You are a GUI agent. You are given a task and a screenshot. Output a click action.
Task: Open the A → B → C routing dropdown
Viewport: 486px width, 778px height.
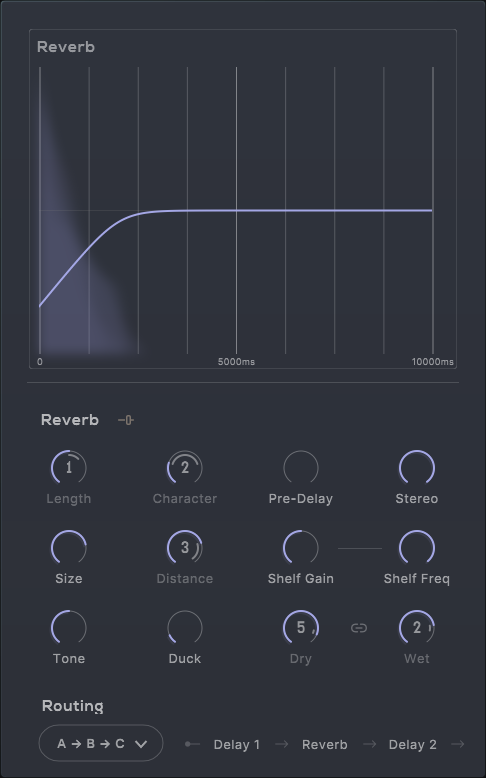click(x=101, y=743)
